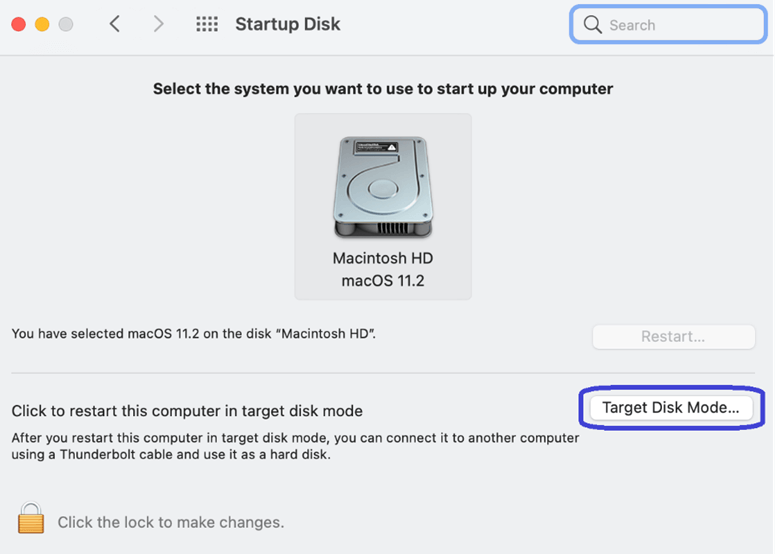Click the Thunderbolt cable description paragraph
The height and width of the screenshot is (554, 775).
(x=295, y=446)
